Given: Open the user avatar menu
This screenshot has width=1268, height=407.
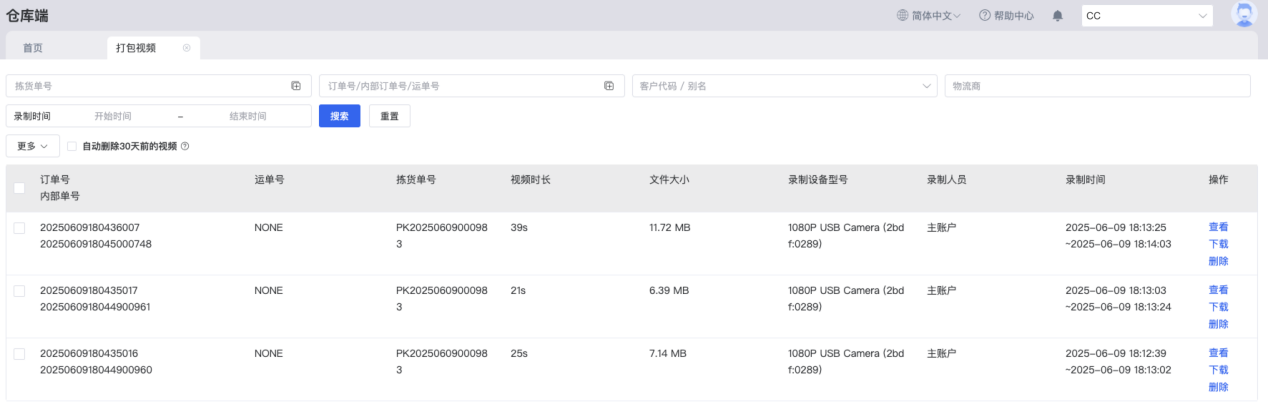Looking at the screenshot, I should pyautogui.click(x=1243, y=15).
